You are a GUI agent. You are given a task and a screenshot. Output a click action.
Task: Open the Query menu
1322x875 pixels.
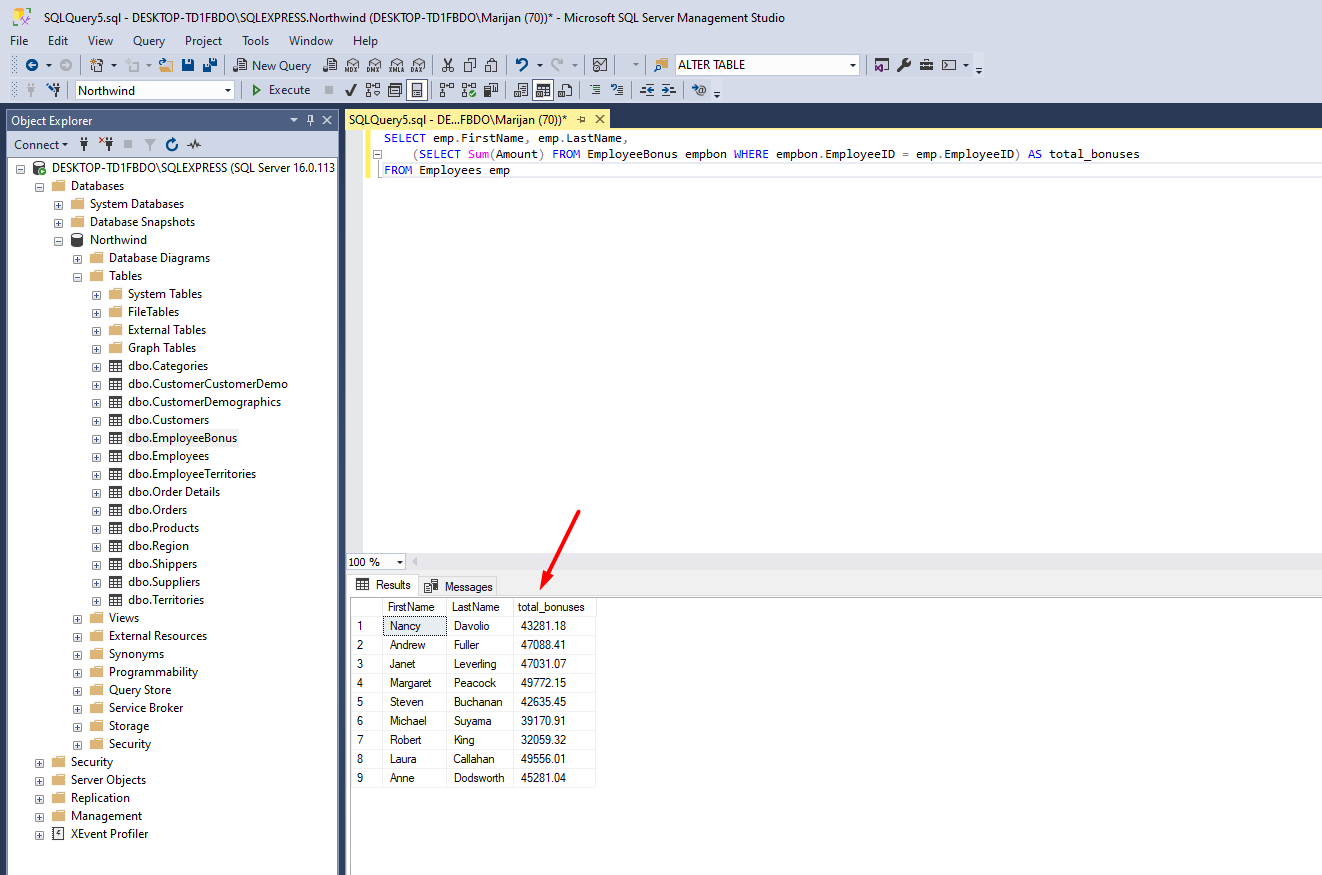(x=149, y=41)
